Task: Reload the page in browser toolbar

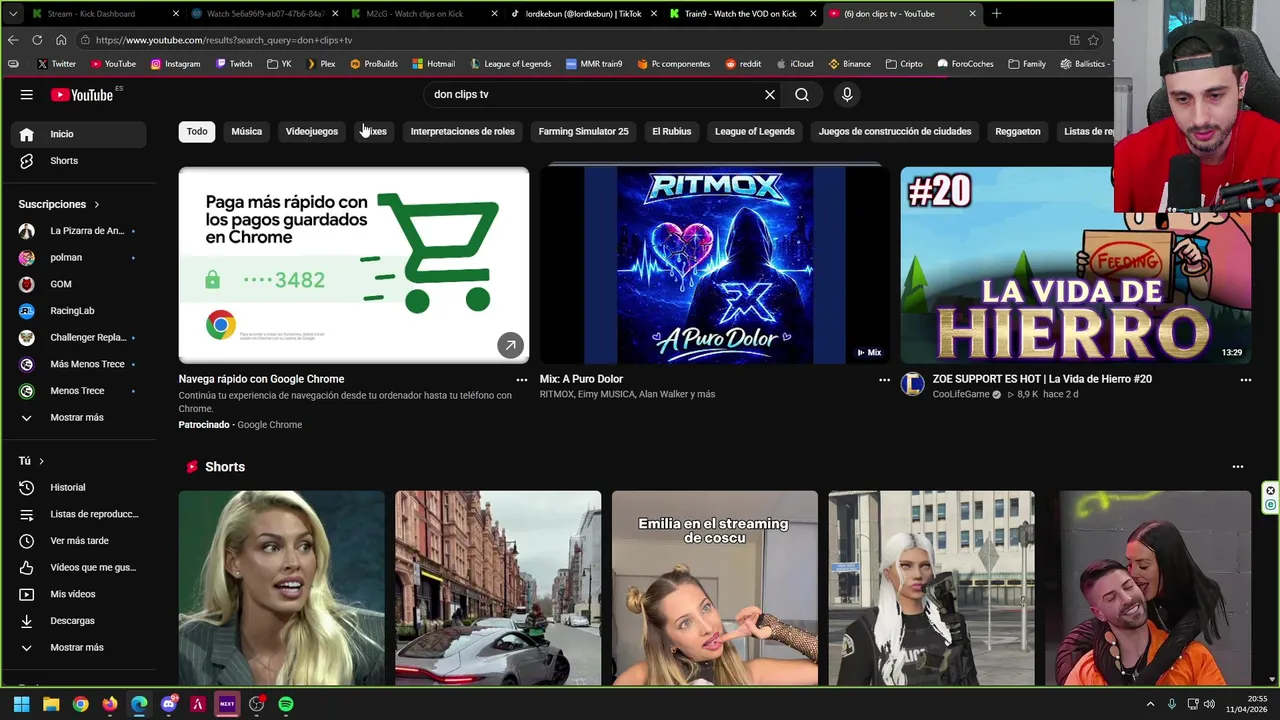Action: tap(37, 40)
